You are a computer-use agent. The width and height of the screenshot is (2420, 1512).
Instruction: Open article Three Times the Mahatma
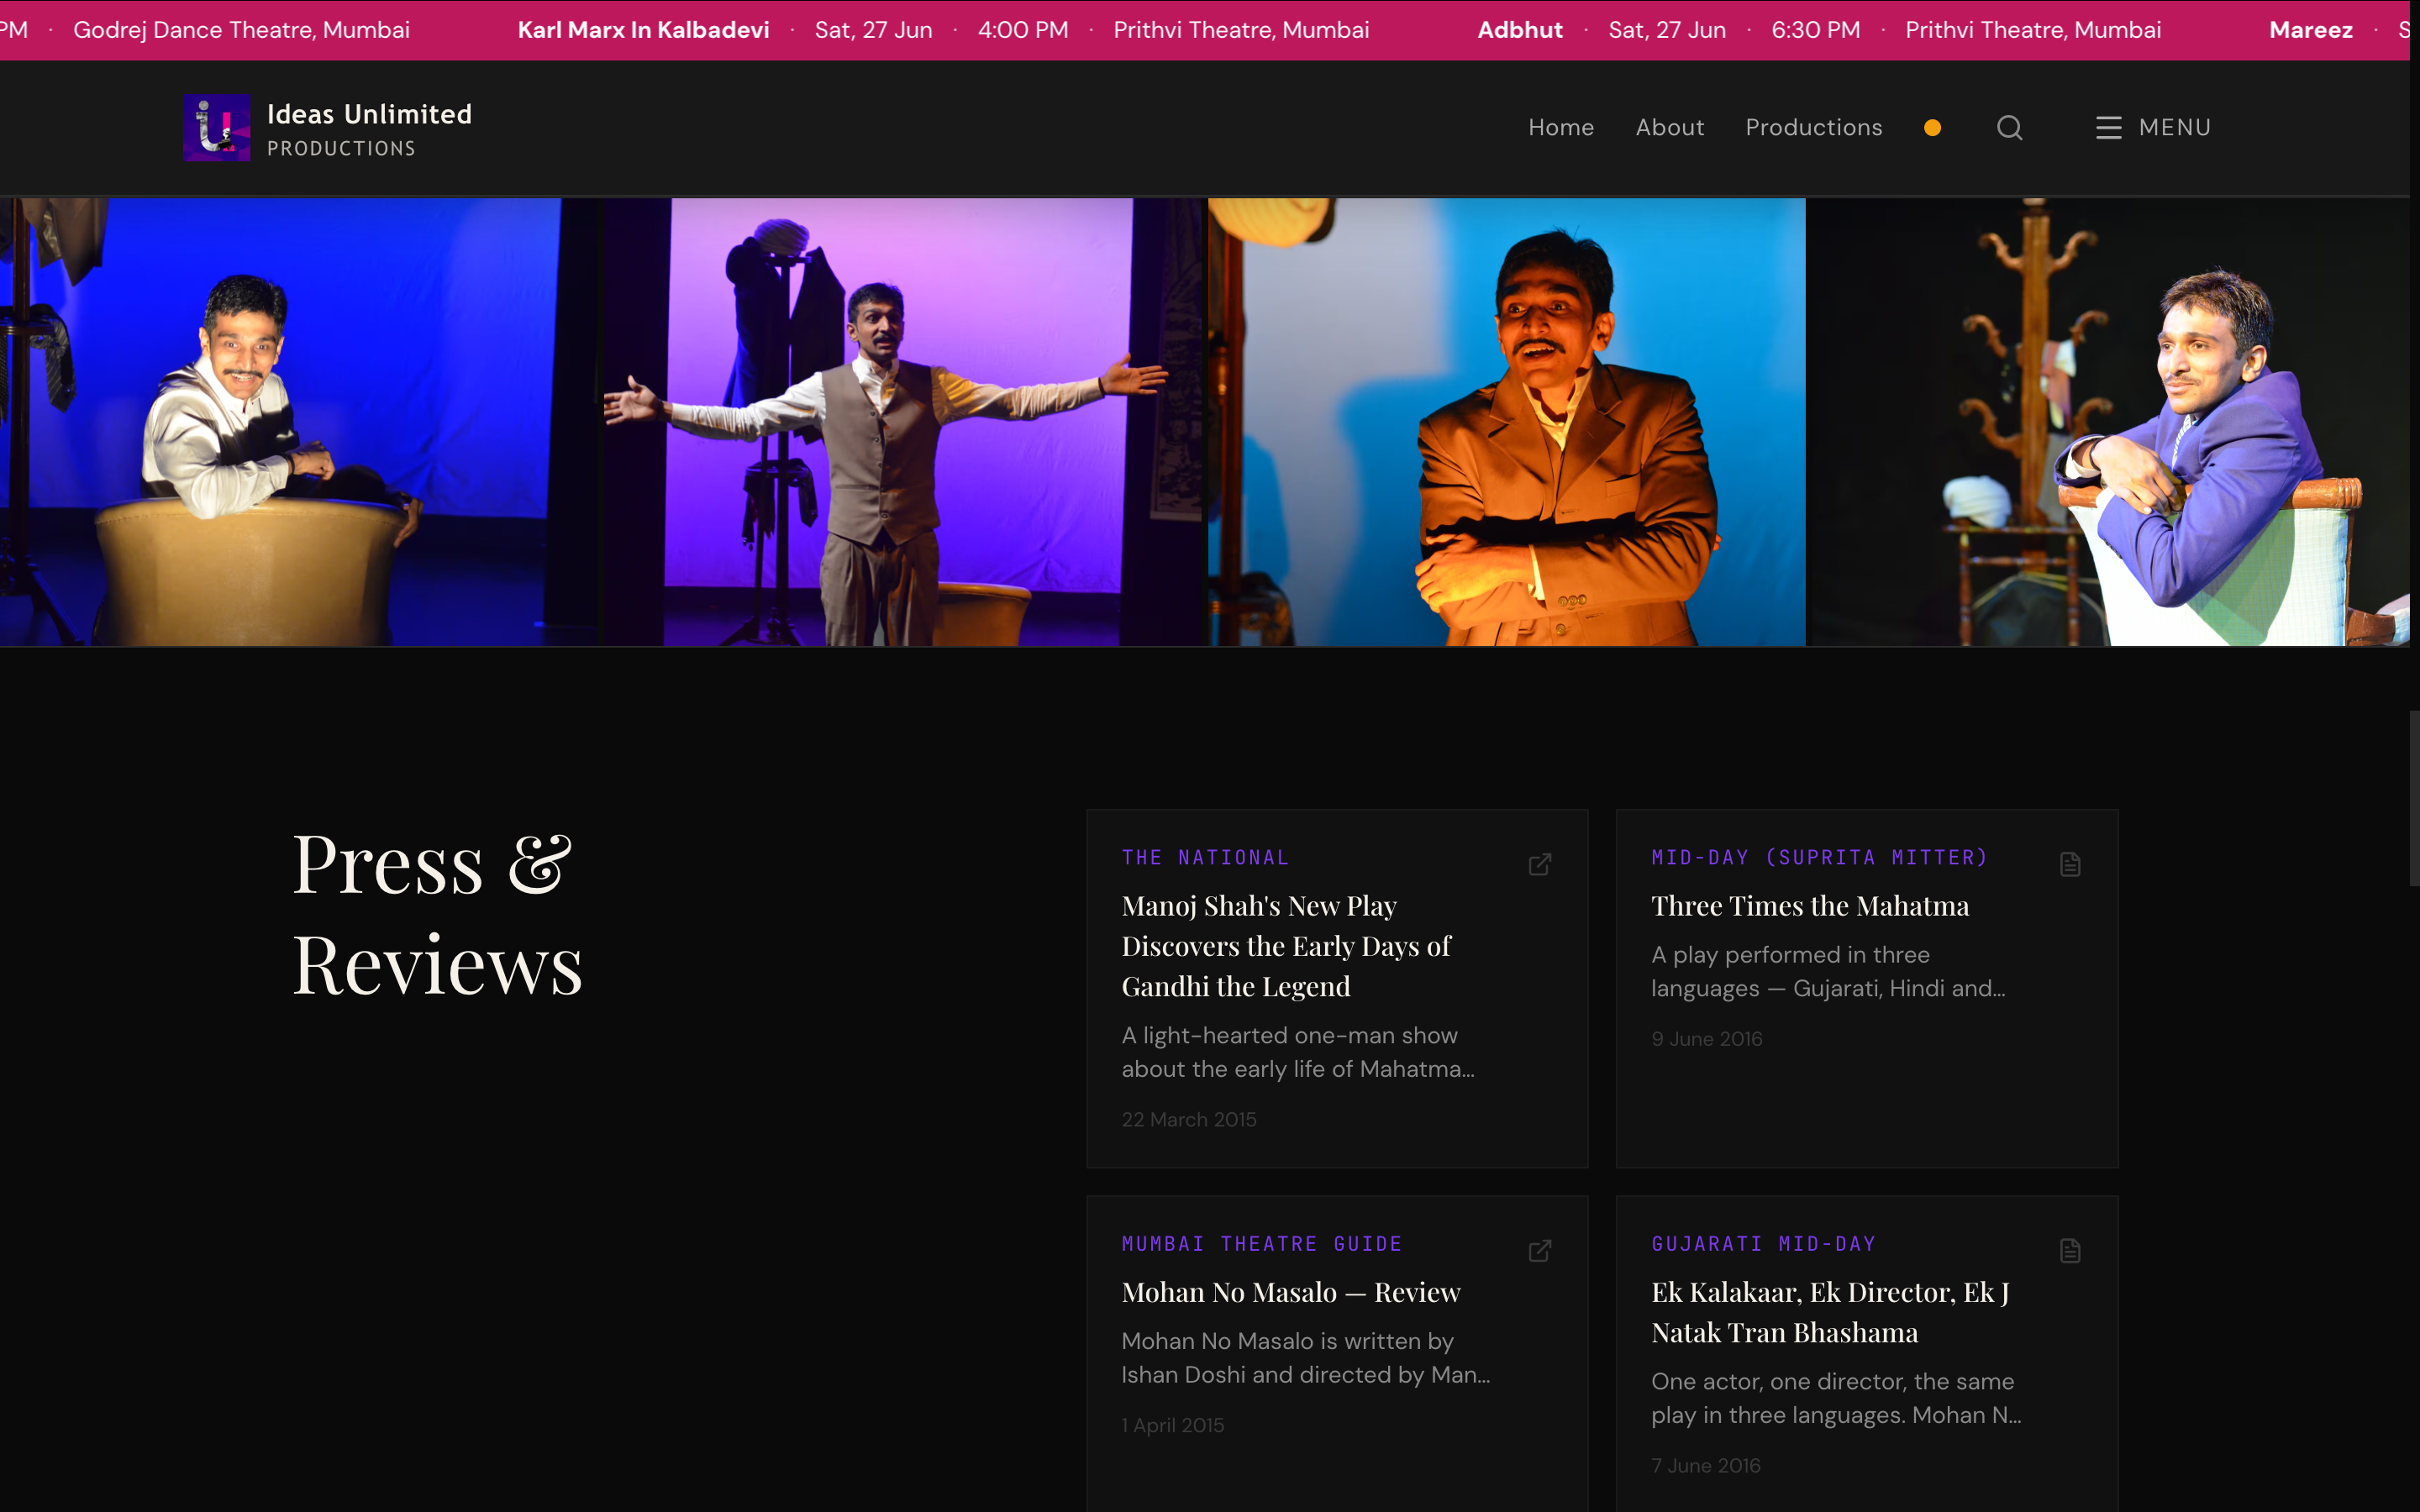(1810, 906)
